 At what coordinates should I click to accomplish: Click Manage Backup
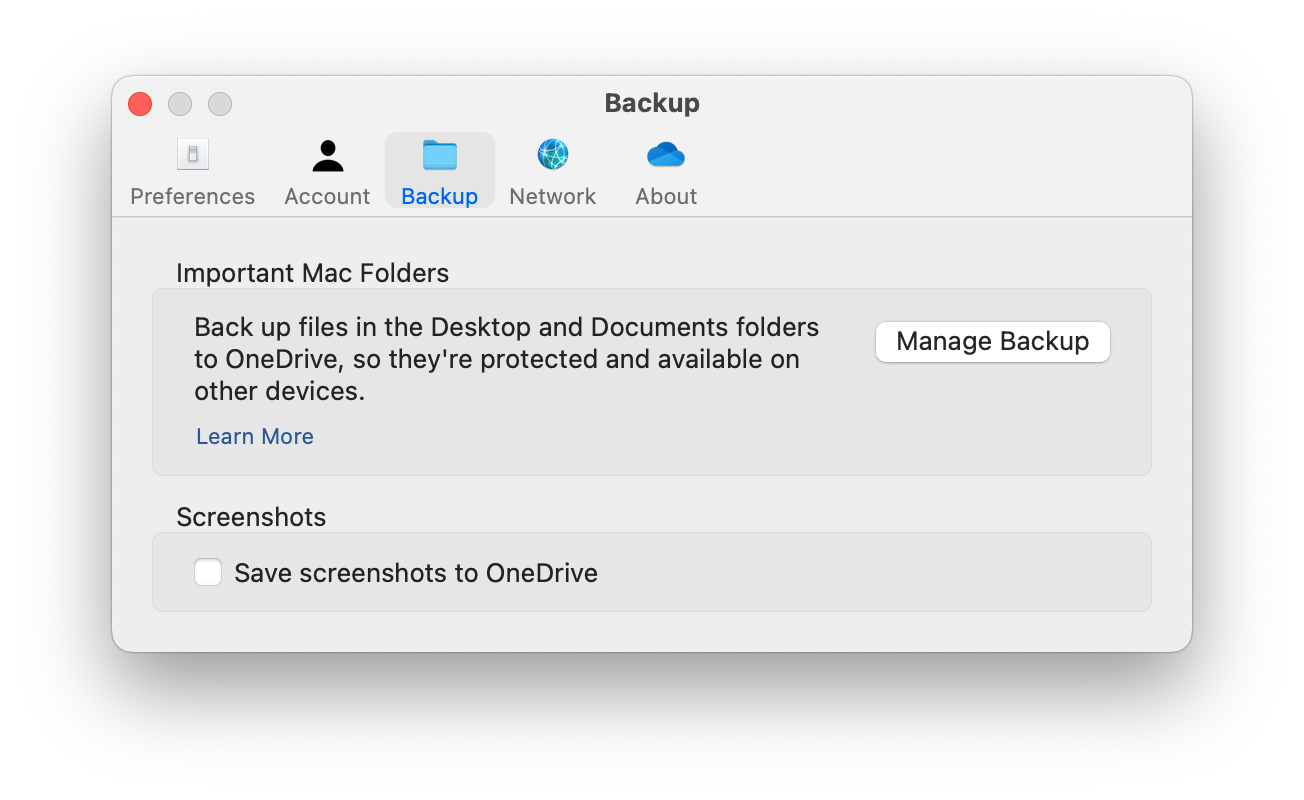click(992, 341)
